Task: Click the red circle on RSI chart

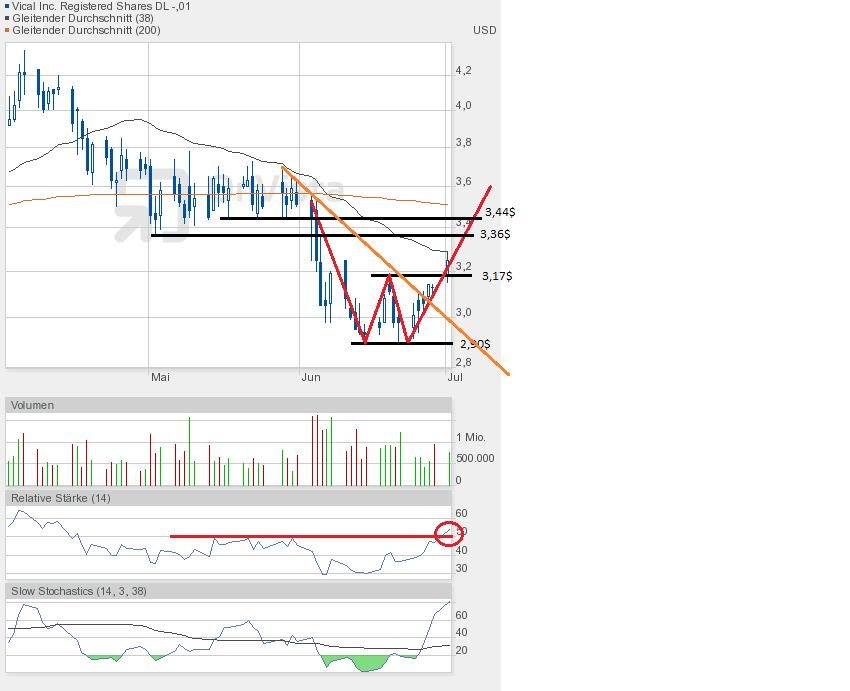Action: pyautogui.click(x=450, y=535)
